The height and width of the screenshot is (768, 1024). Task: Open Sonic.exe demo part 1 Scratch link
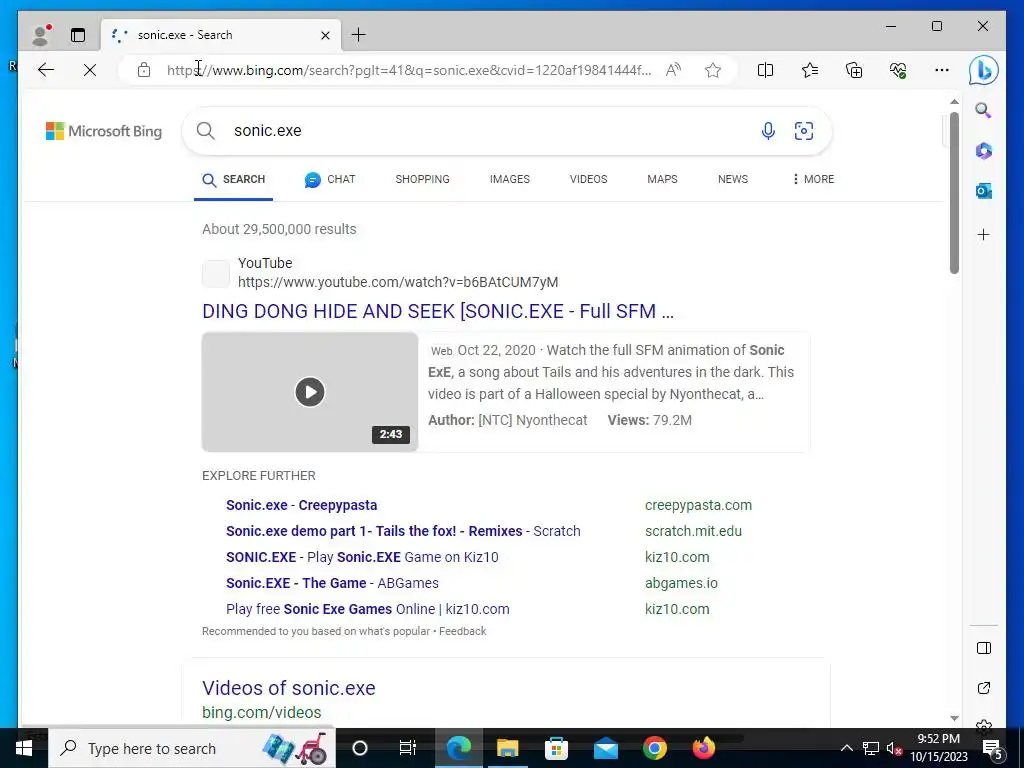[x=403, y=531]
